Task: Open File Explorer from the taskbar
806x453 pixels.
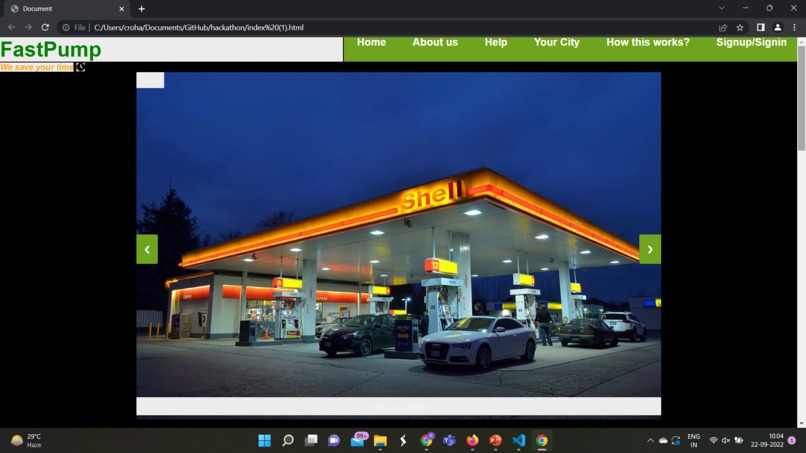Action: pyautogui.click(x=380, y=441)
